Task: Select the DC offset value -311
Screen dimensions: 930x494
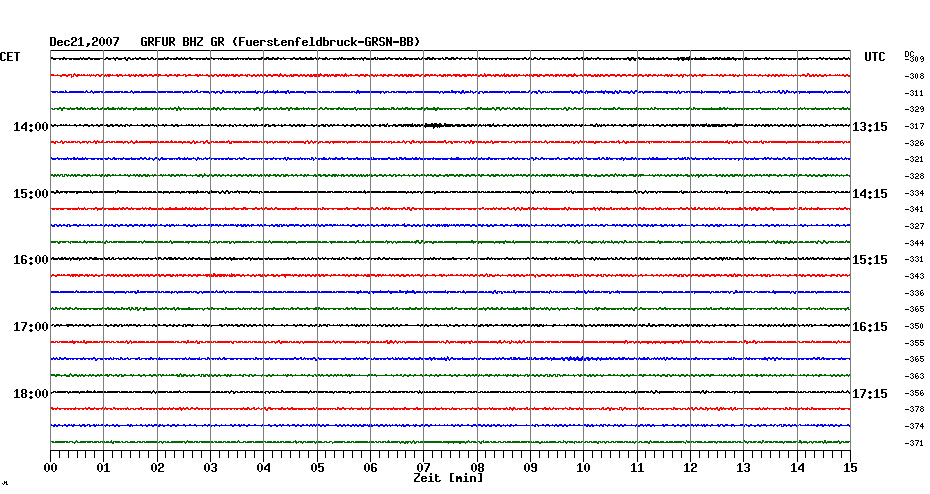Action: [915, 94]
